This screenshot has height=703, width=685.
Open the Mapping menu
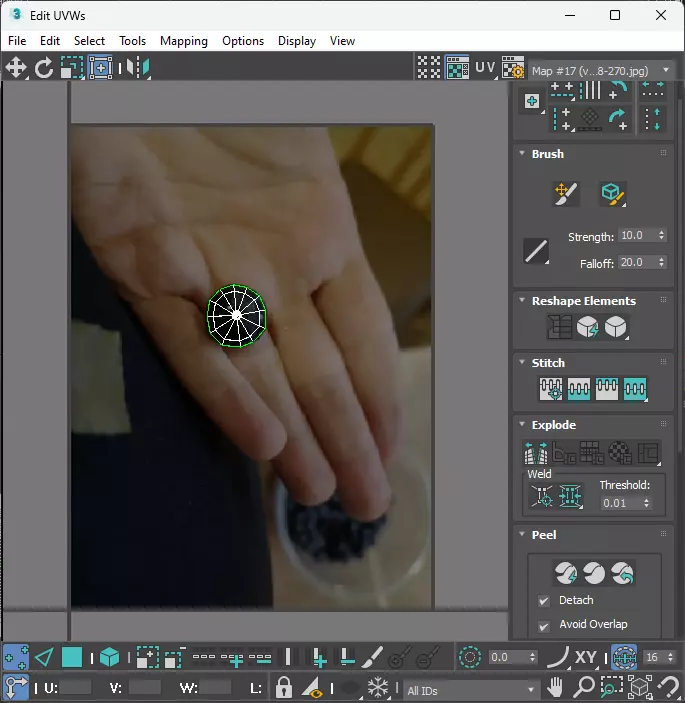tap(184, 41)
